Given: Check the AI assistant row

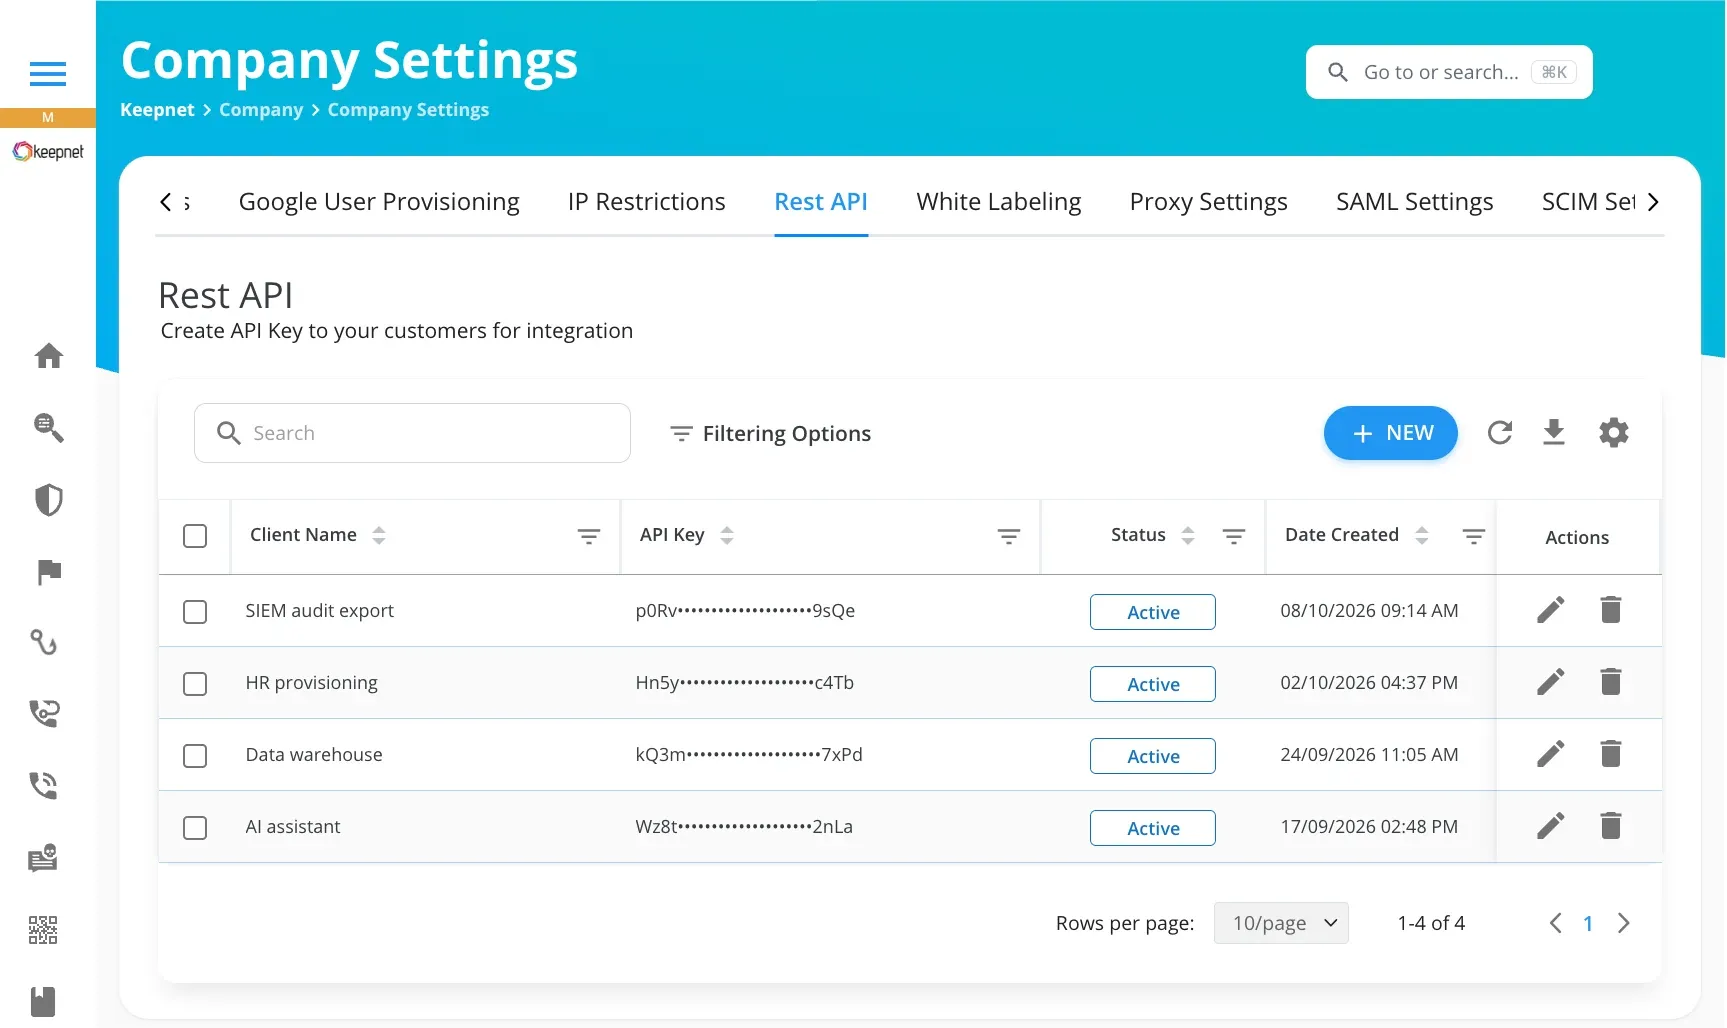Looking at the screenshot, I should click(x=195, y=828).
